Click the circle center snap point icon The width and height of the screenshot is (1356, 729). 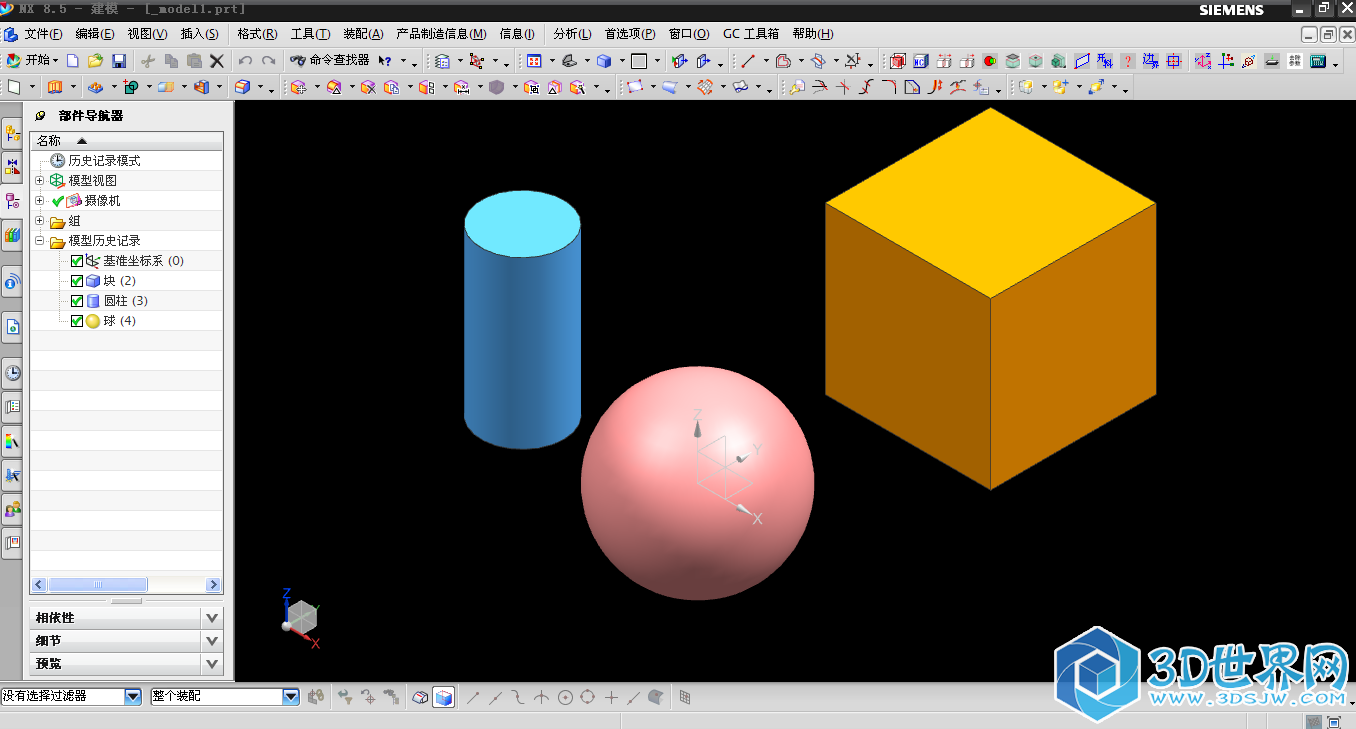565,697
